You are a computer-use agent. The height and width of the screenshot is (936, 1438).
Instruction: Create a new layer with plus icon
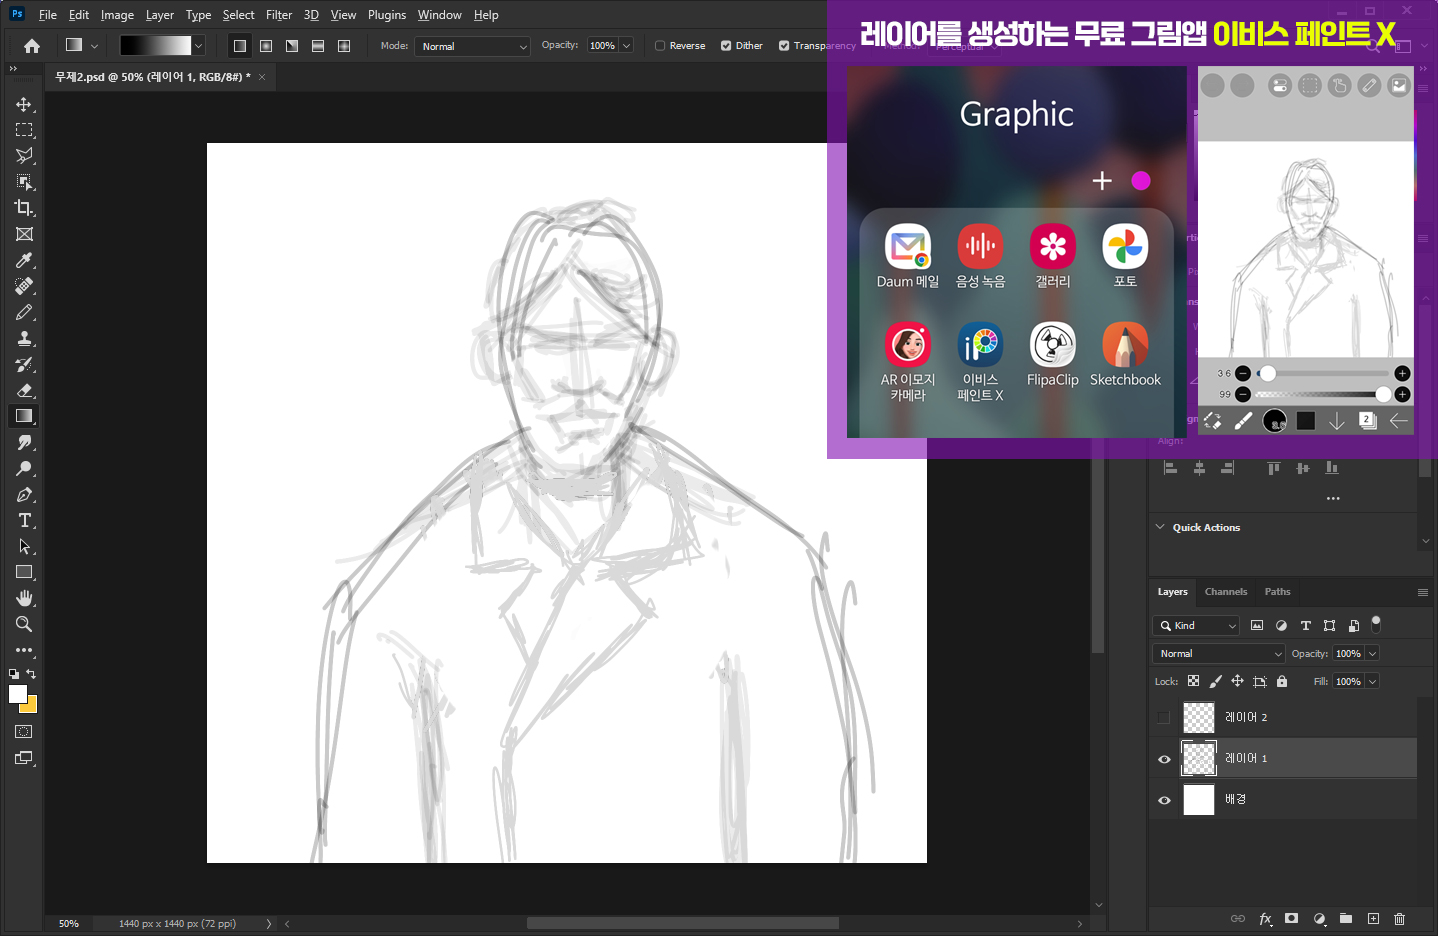pos(1373,918)
